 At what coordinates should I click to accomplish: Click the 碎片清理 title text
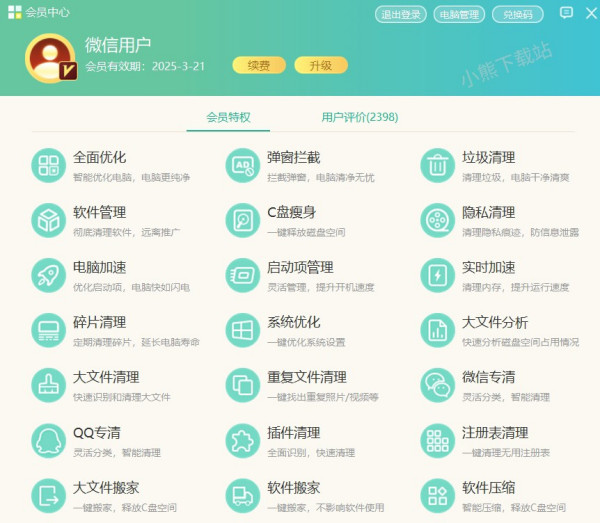coord(99,322)
